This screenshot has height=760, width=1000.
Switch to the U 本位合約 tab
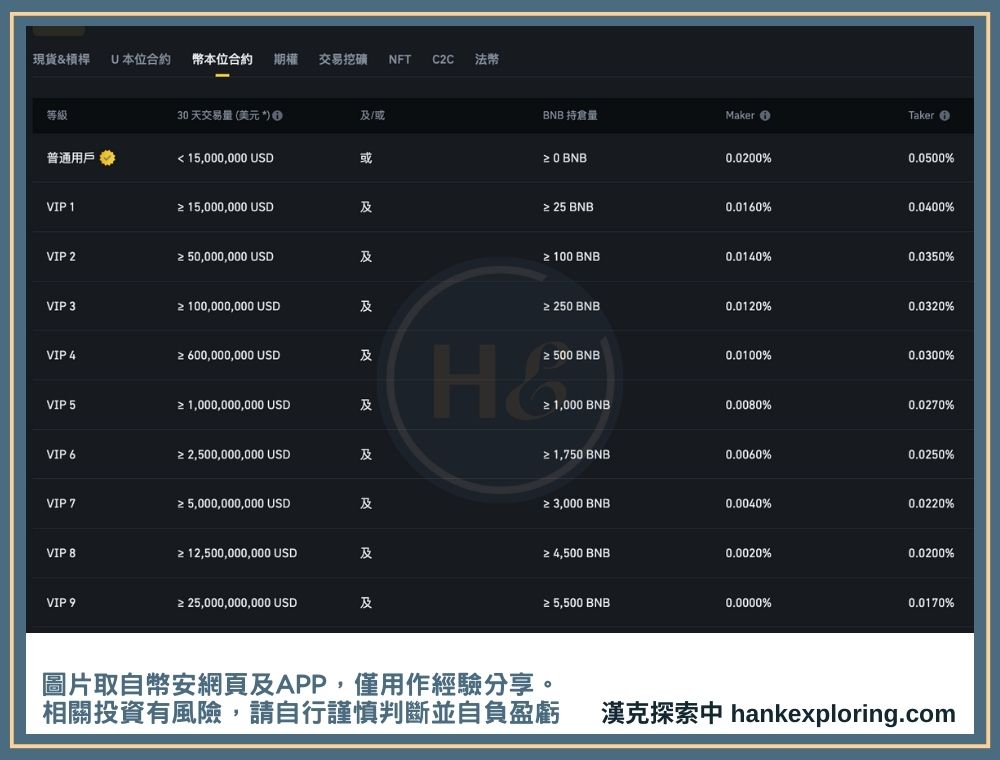click(140, 59)
